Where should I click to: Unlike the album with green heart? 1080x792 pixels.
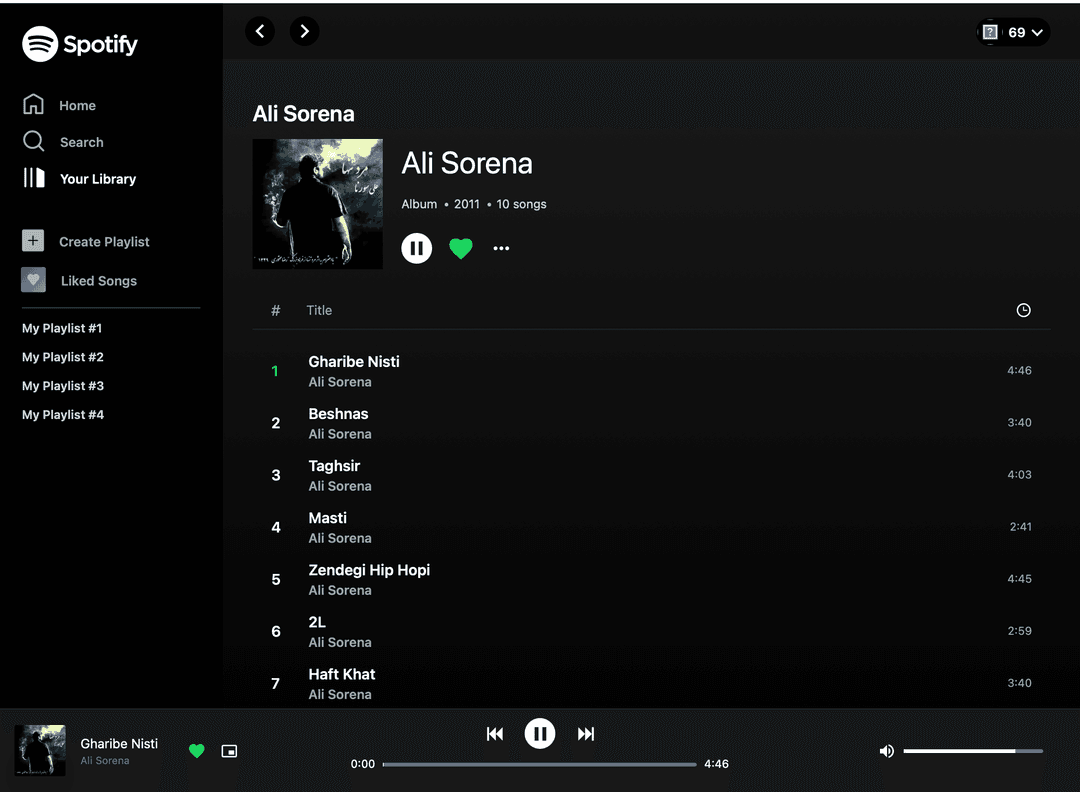(460, 248)
